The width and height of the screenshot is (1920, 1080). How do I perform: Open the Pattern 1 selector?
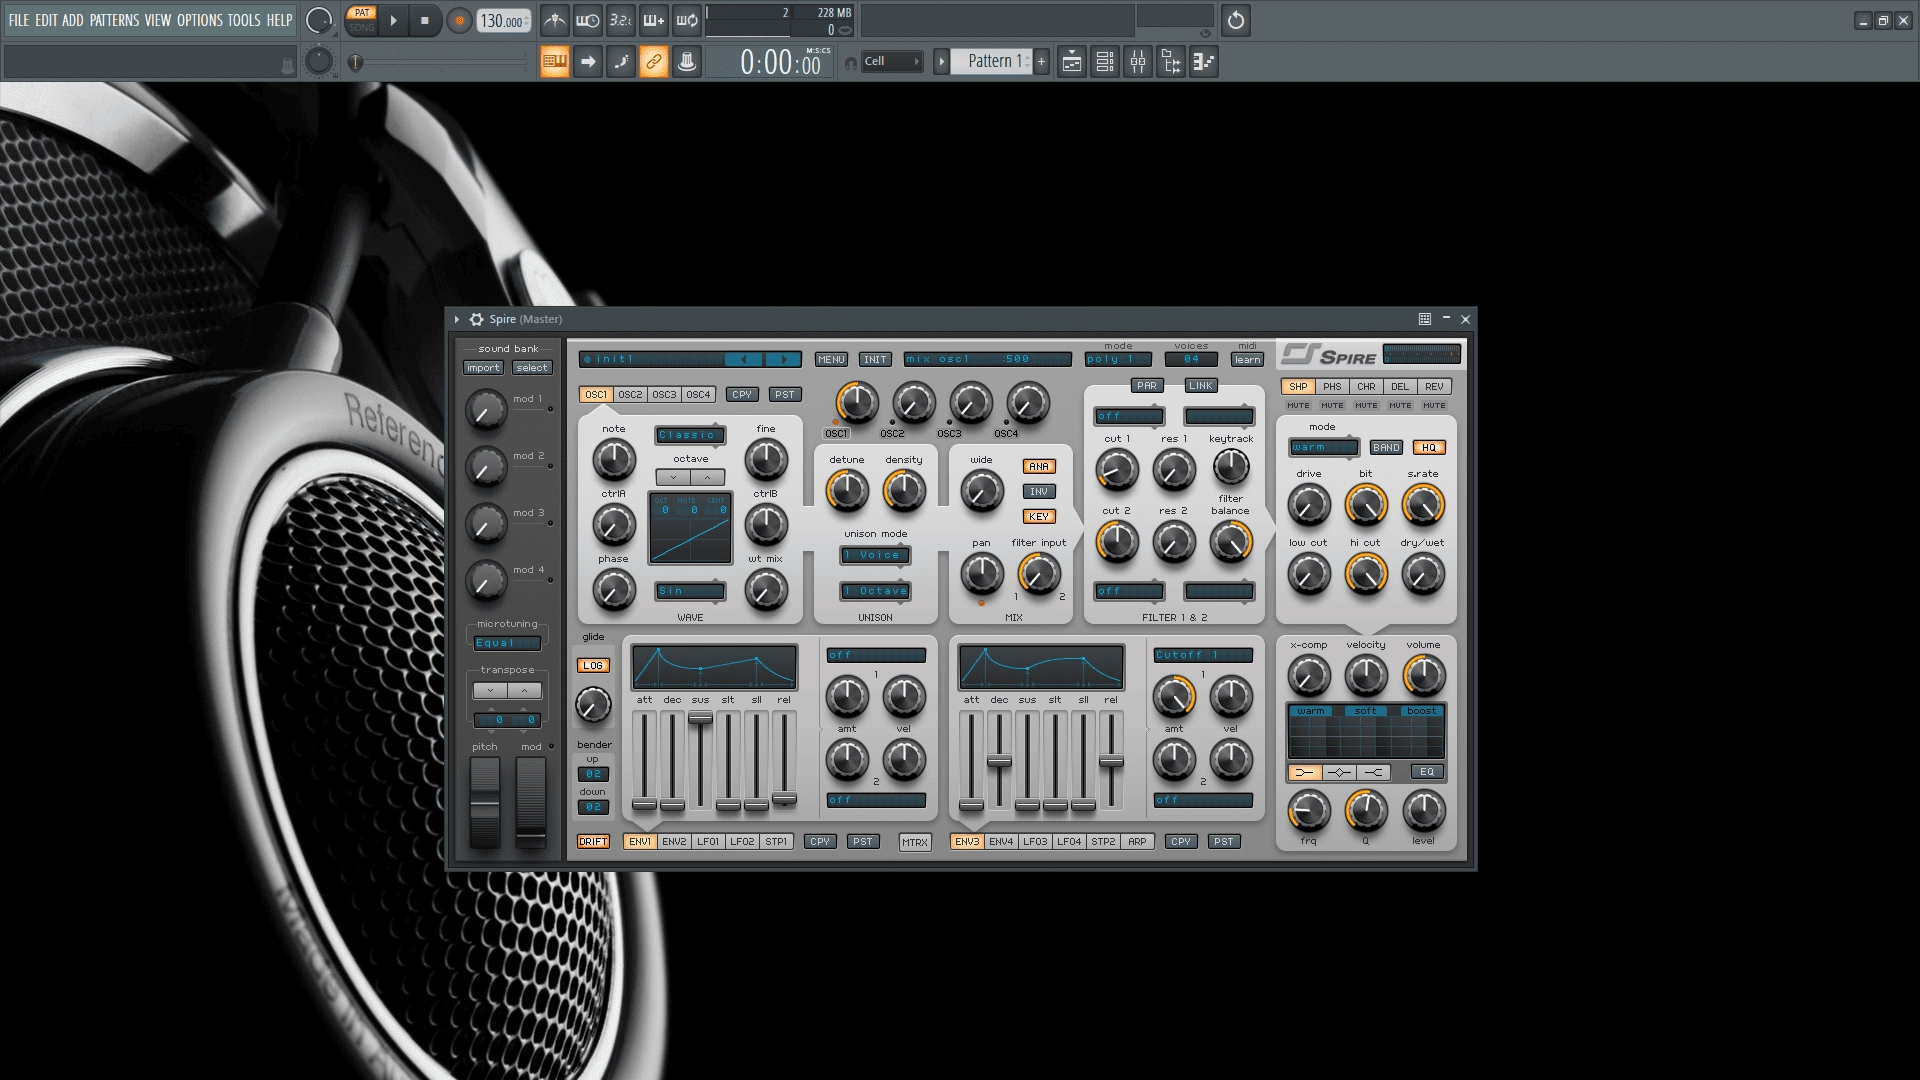click(x=992, y=62)
